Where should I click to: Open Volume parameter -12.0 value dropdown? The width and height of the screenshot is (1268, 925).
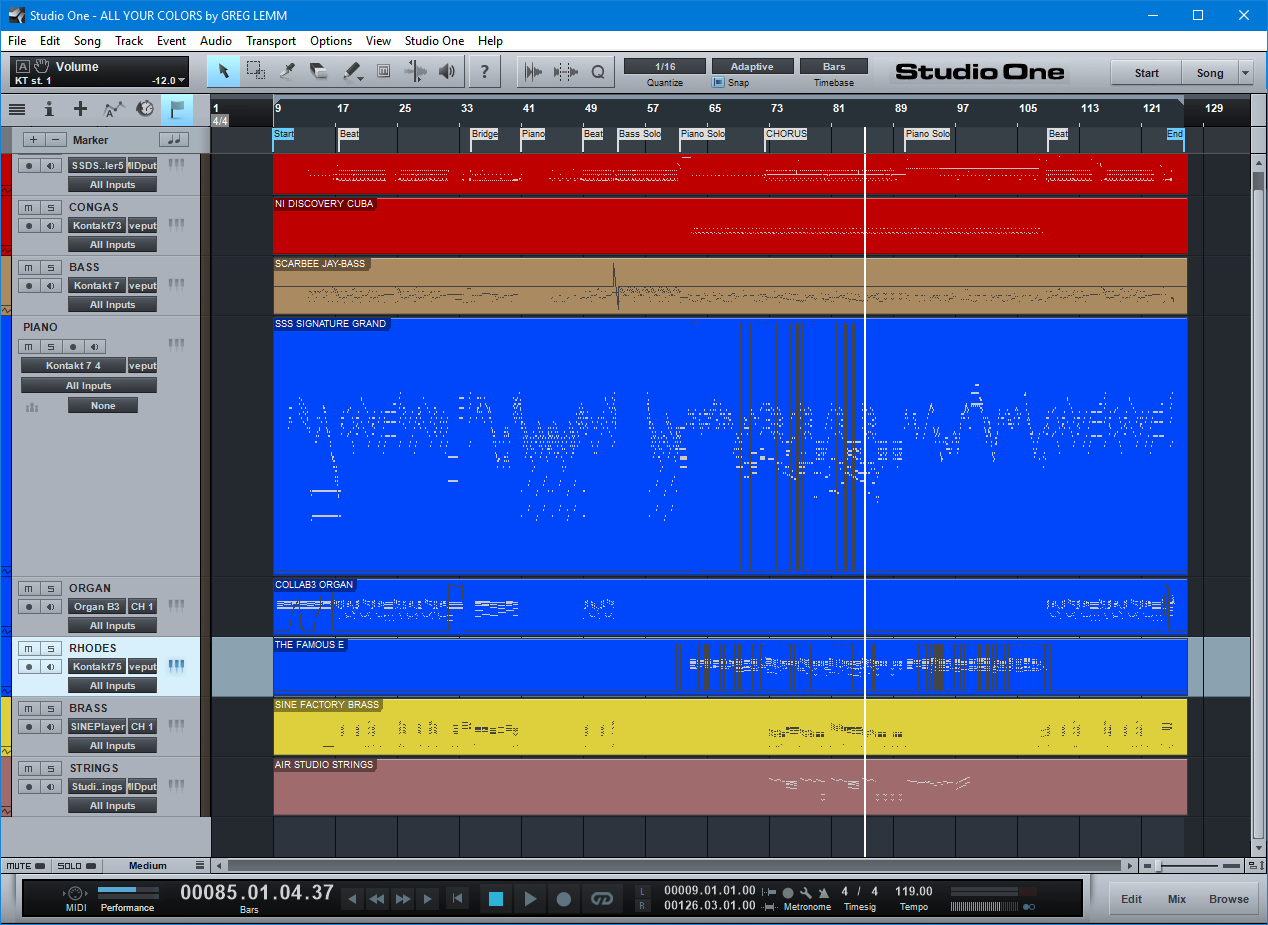click(x=169, y=80)
